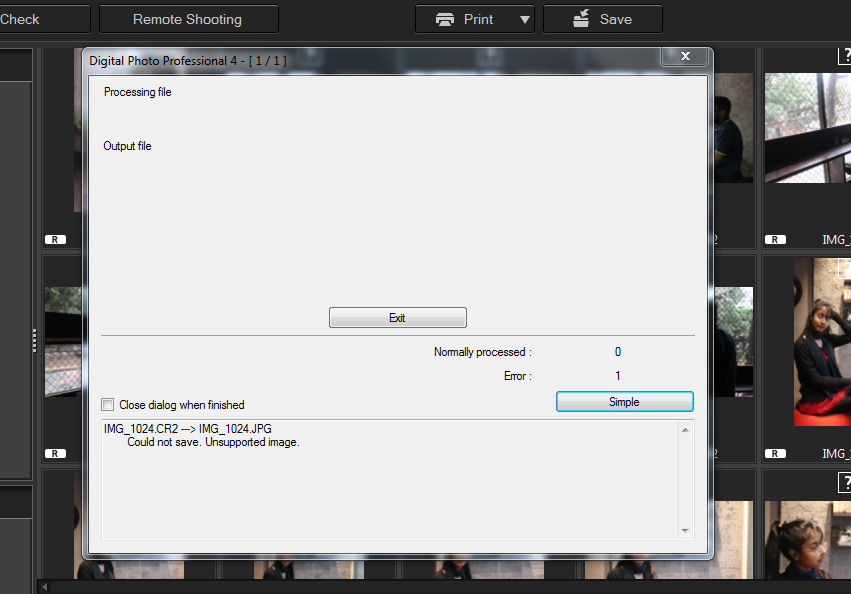
Task: Enable Close dialog when finished checkbox
Action: pos(108,405)
